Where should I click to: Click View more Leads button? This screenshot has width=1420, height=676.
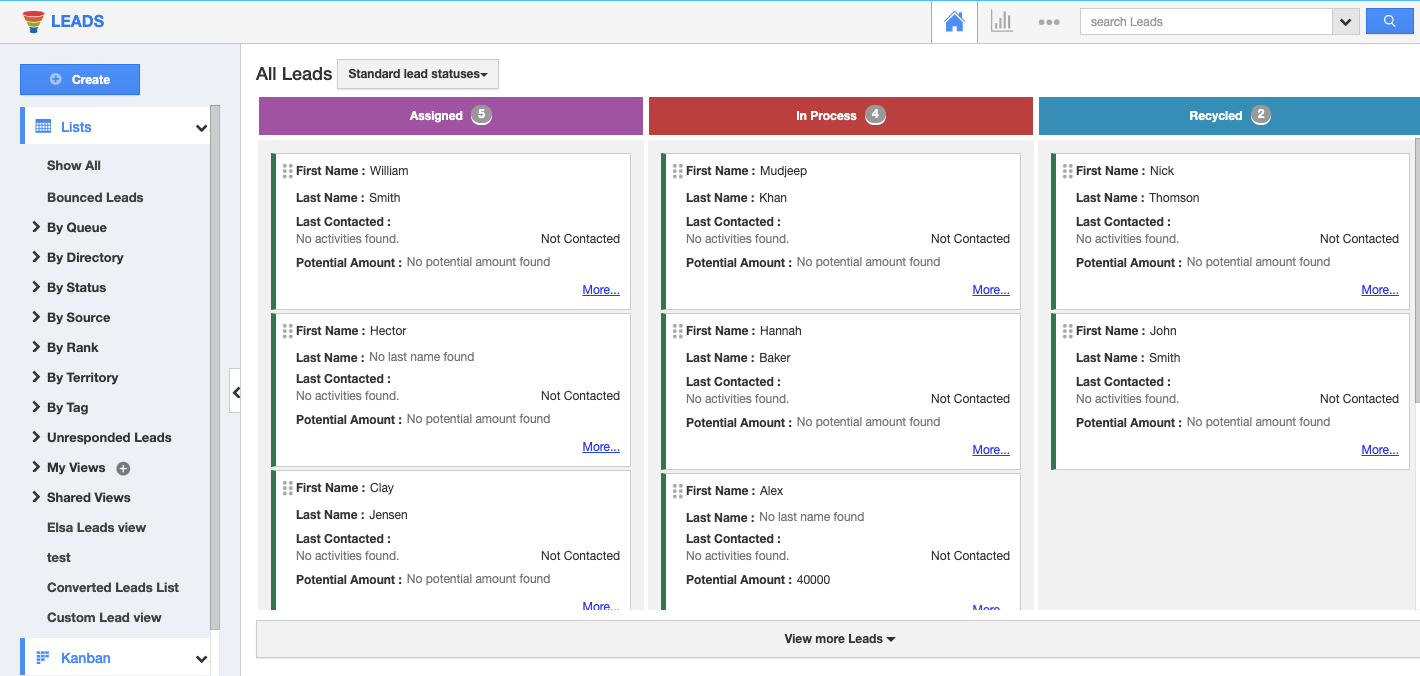(x=838, y=639)
